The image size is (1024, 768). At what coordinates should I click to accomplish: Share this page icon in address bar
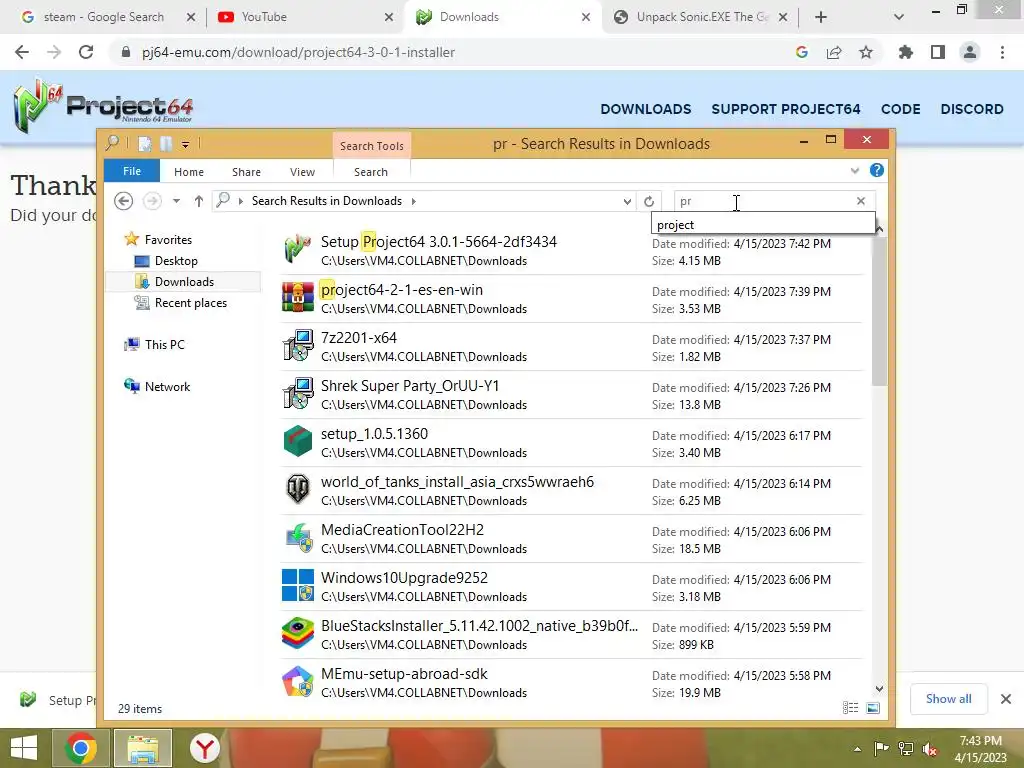[x=834, y=52]
